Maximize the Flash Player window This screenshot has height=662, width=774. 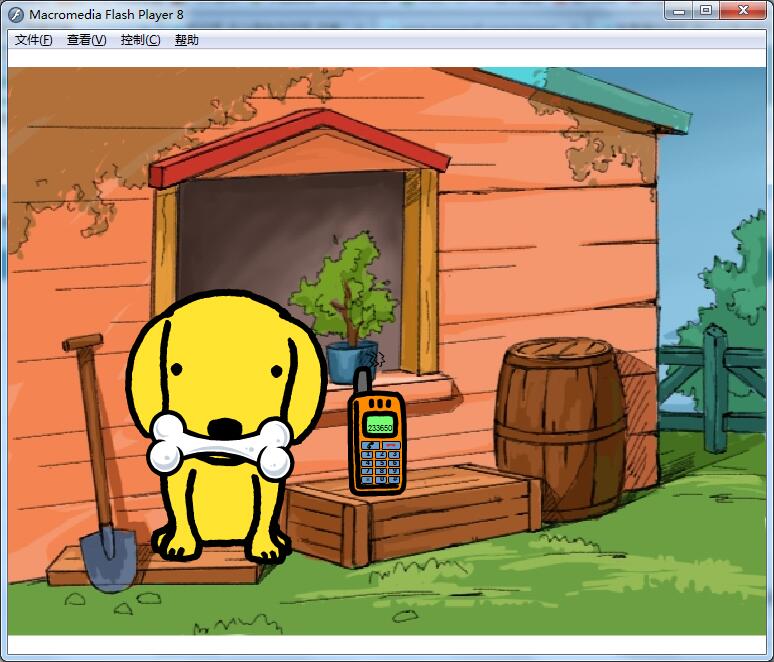[706, 10]
